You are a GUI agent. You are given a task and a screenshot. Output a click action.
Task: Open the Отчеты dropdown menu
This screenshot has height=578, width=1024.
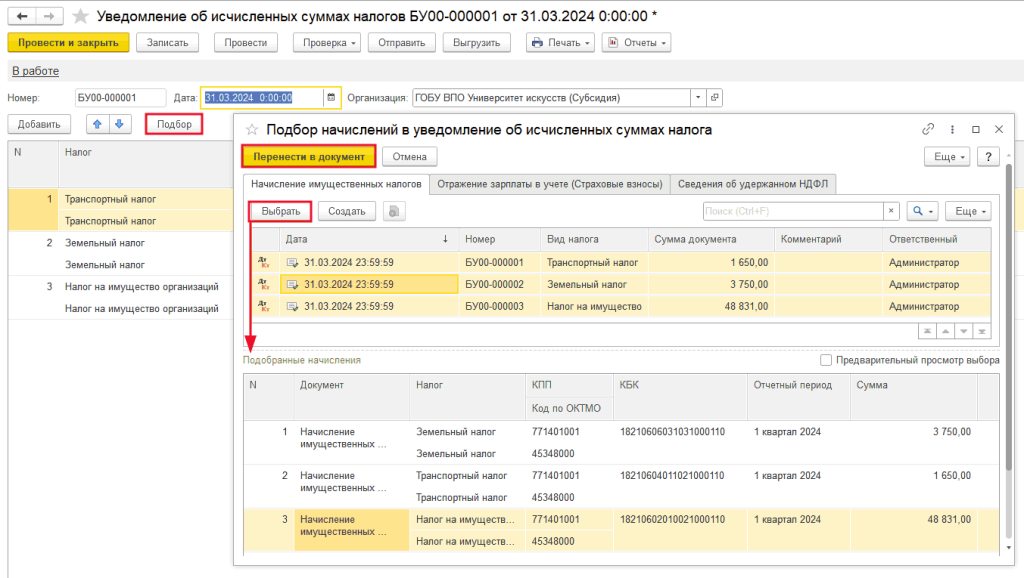tap(636, 43)
